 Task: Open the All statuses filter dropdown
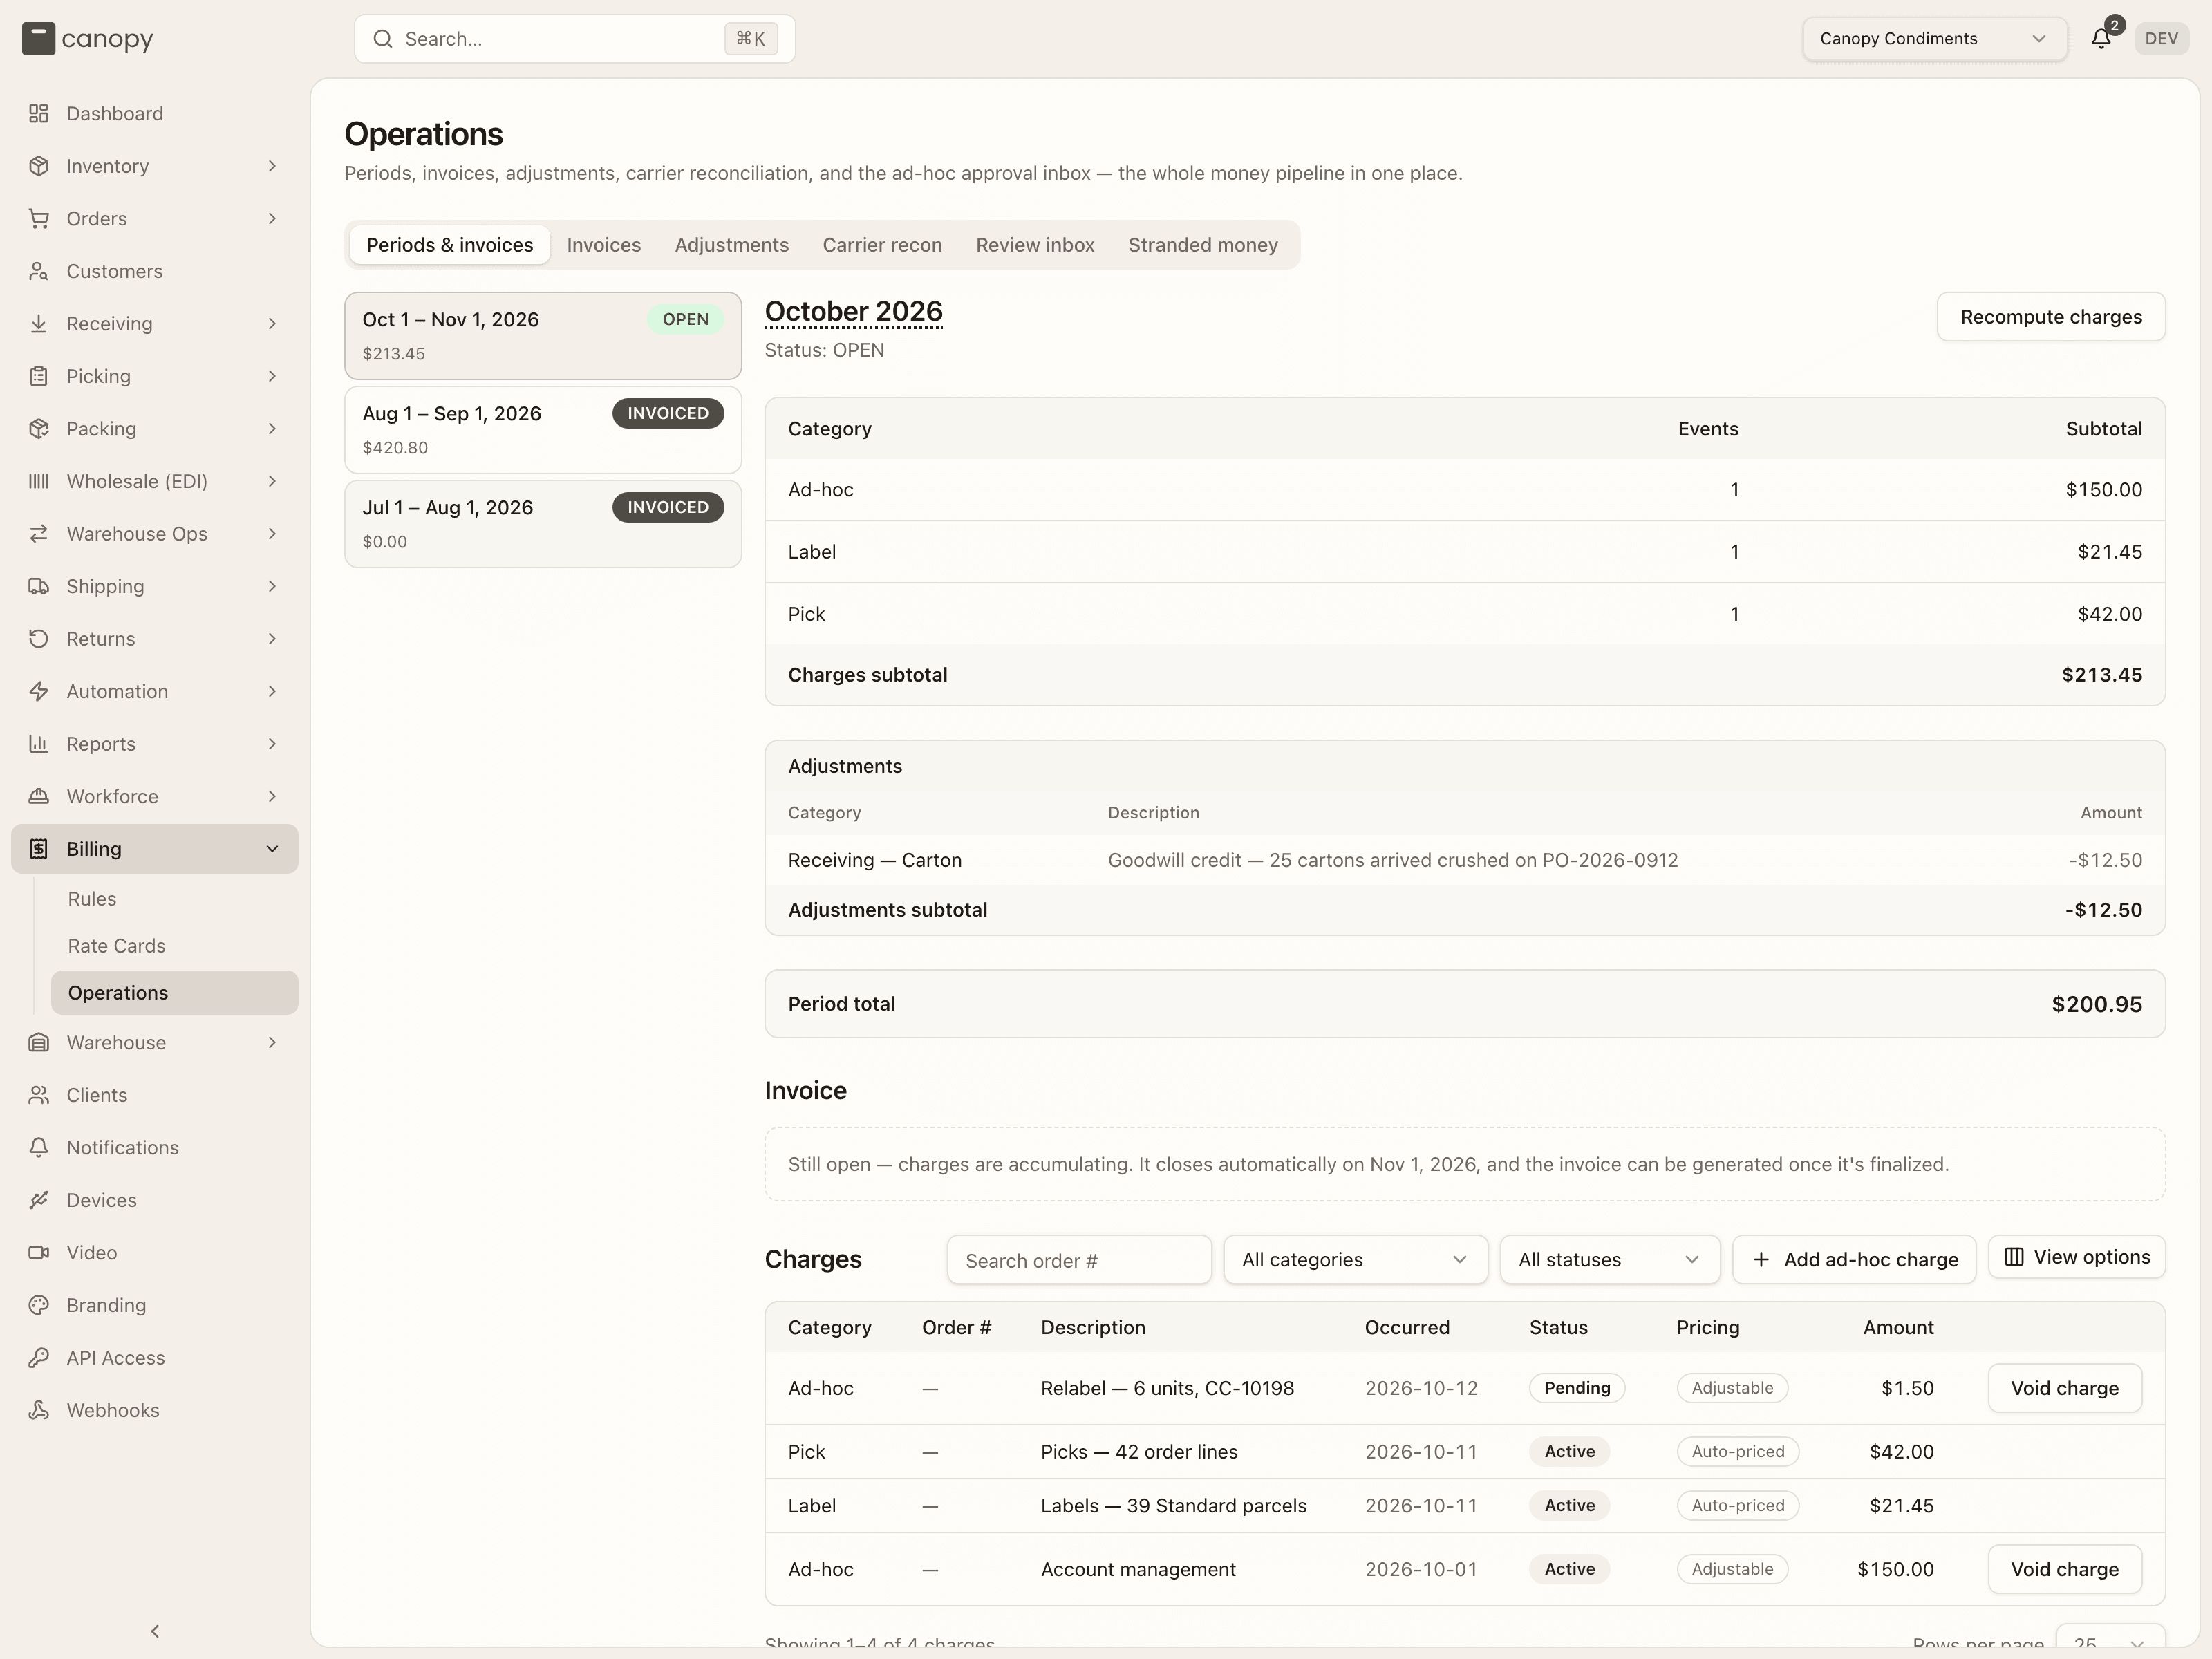pyautogui.click(x=1609, y=1259)
